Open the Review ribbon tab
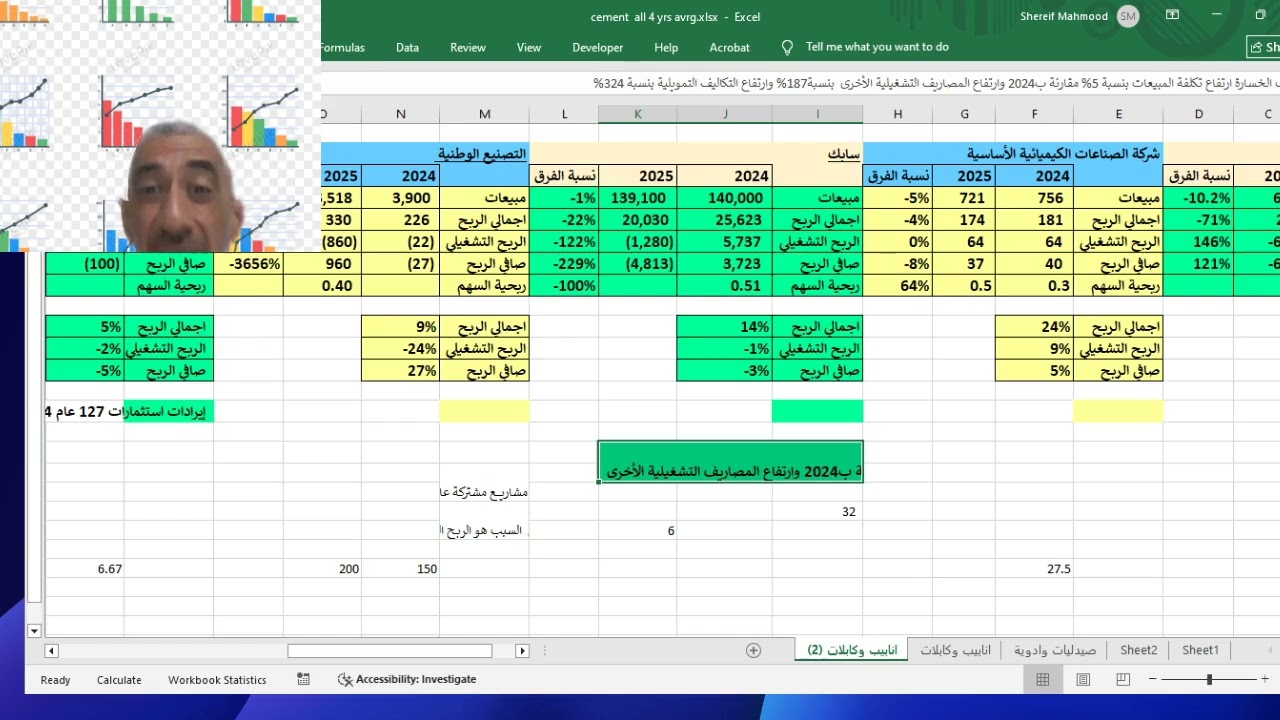This screenshot has height=720, width=1280. click(468, 47)
